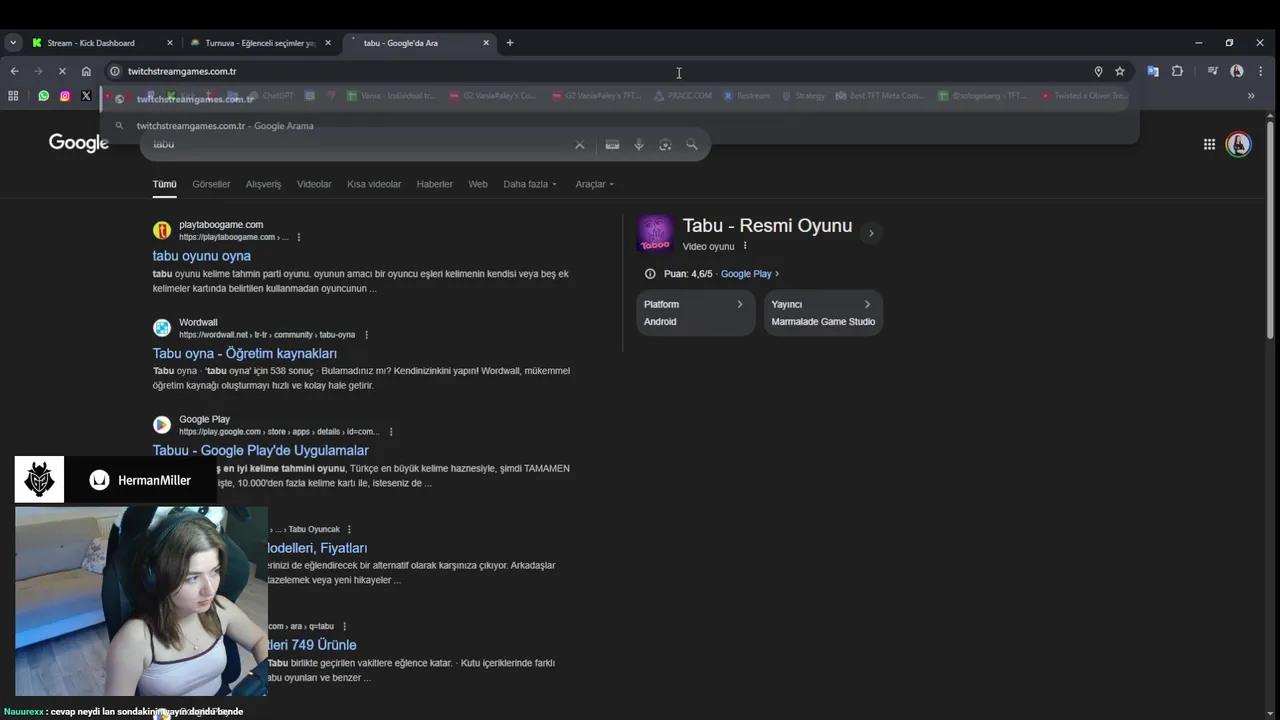Start voice search with microphone icon

(639, 145)
